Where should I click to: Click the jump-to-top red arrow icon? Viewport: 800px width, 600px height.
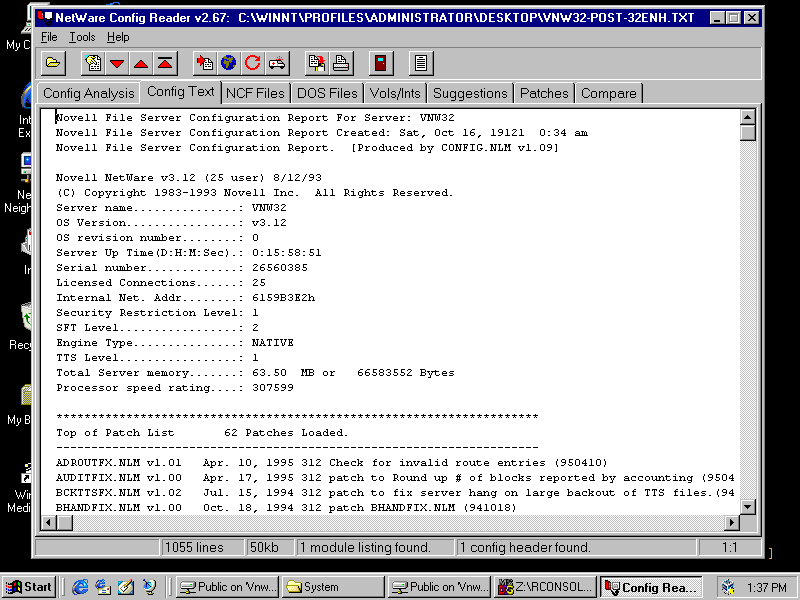tap(165, 63)
